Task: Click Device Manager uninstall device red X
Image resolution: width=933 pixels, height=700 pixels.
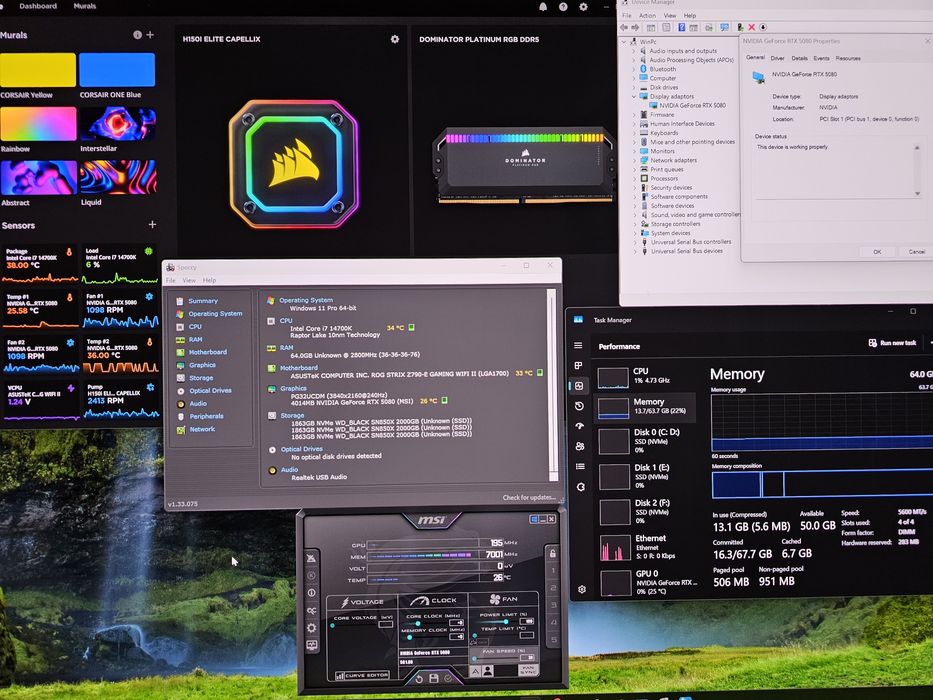Action: click(x=752, y=27)
